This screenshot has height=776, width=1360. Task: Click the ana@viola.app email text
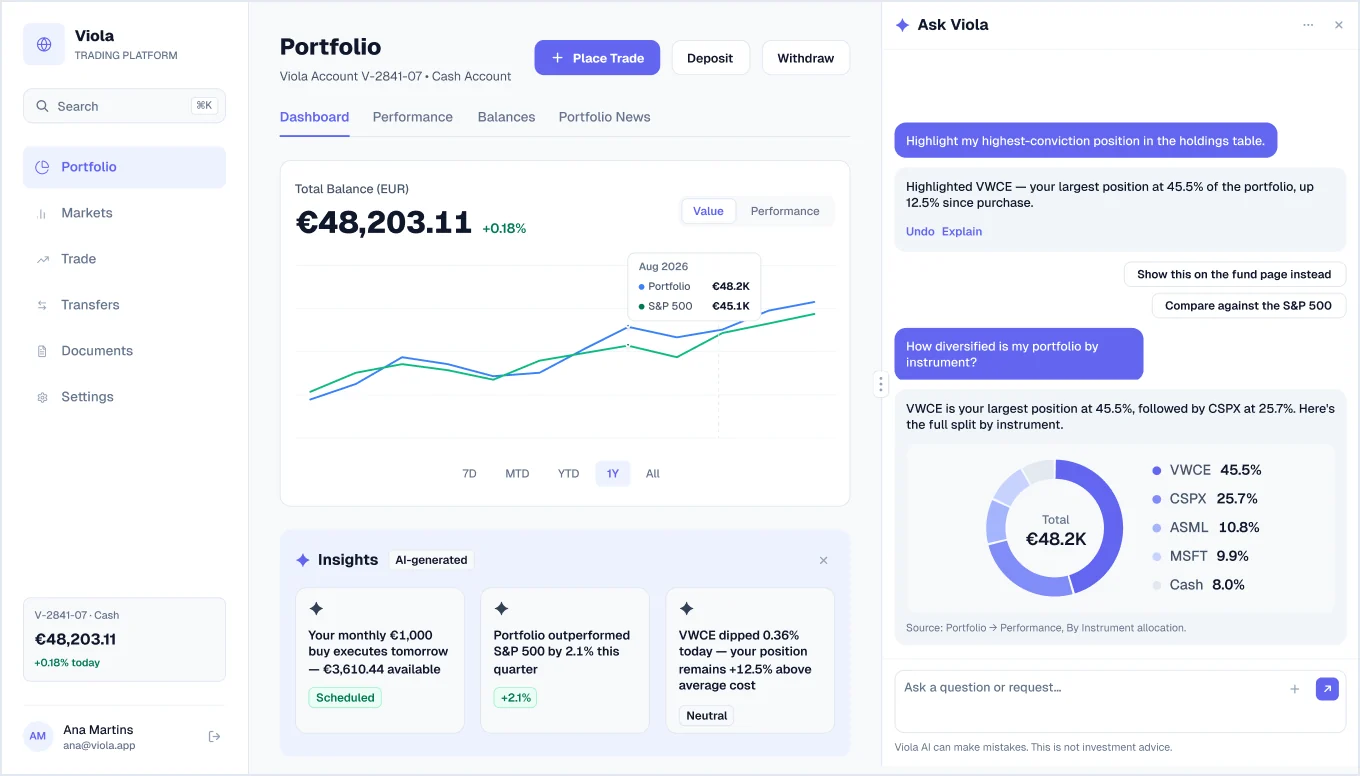point(99,746)
